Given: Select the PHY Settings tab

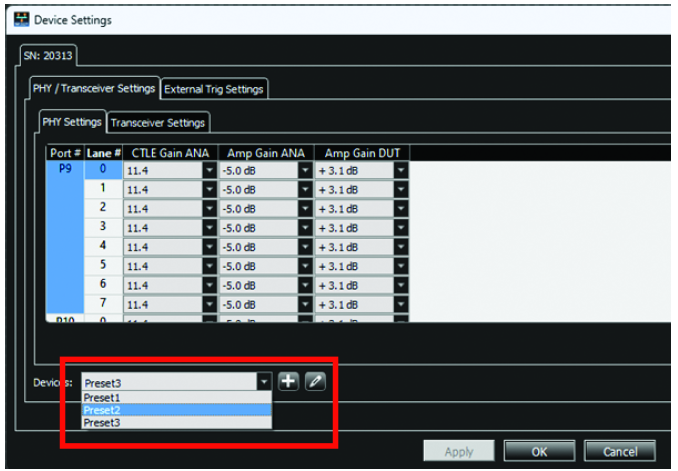Looking at the screenshot, I should (x=72, y=122).
